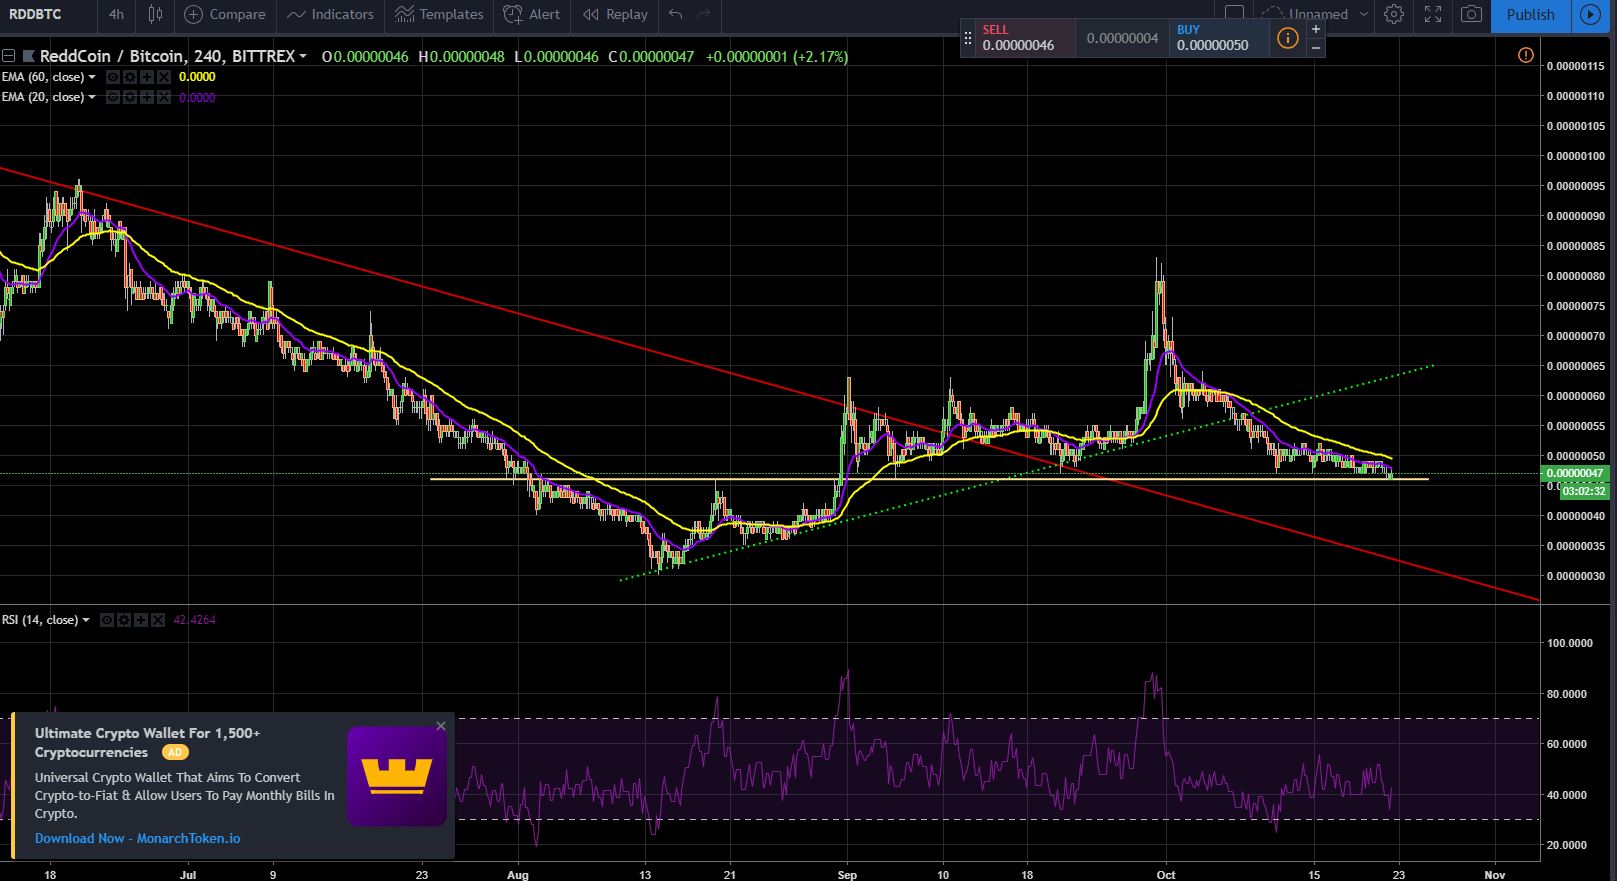Undo the last chart action

pyautogui.click(x=676, y=14)
